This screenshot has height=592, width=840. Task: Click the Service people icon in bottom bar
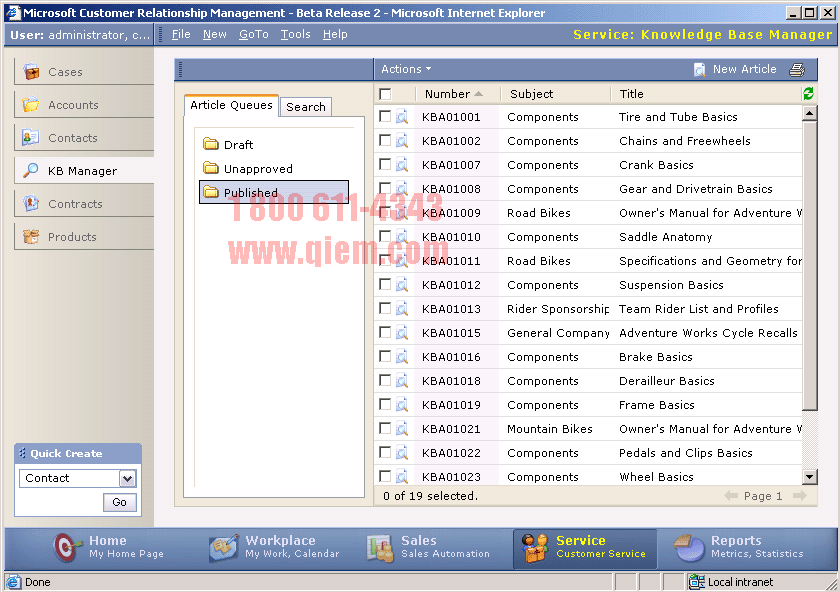coord(535,548)
